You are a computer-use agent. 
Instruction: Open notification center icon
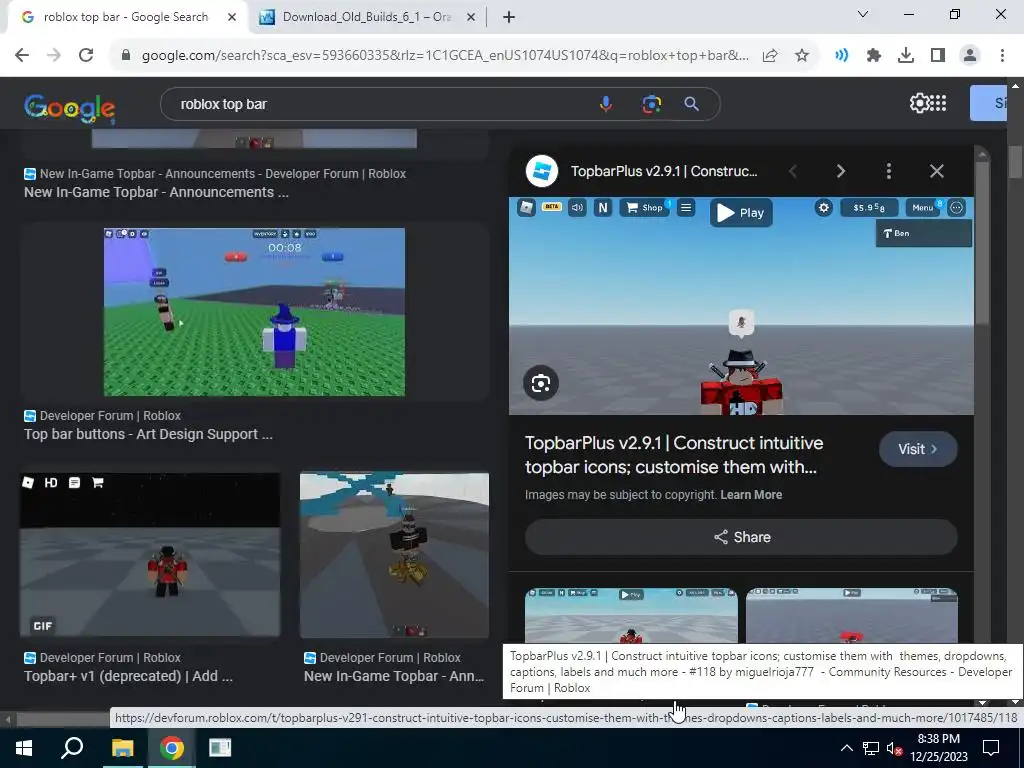991,748
